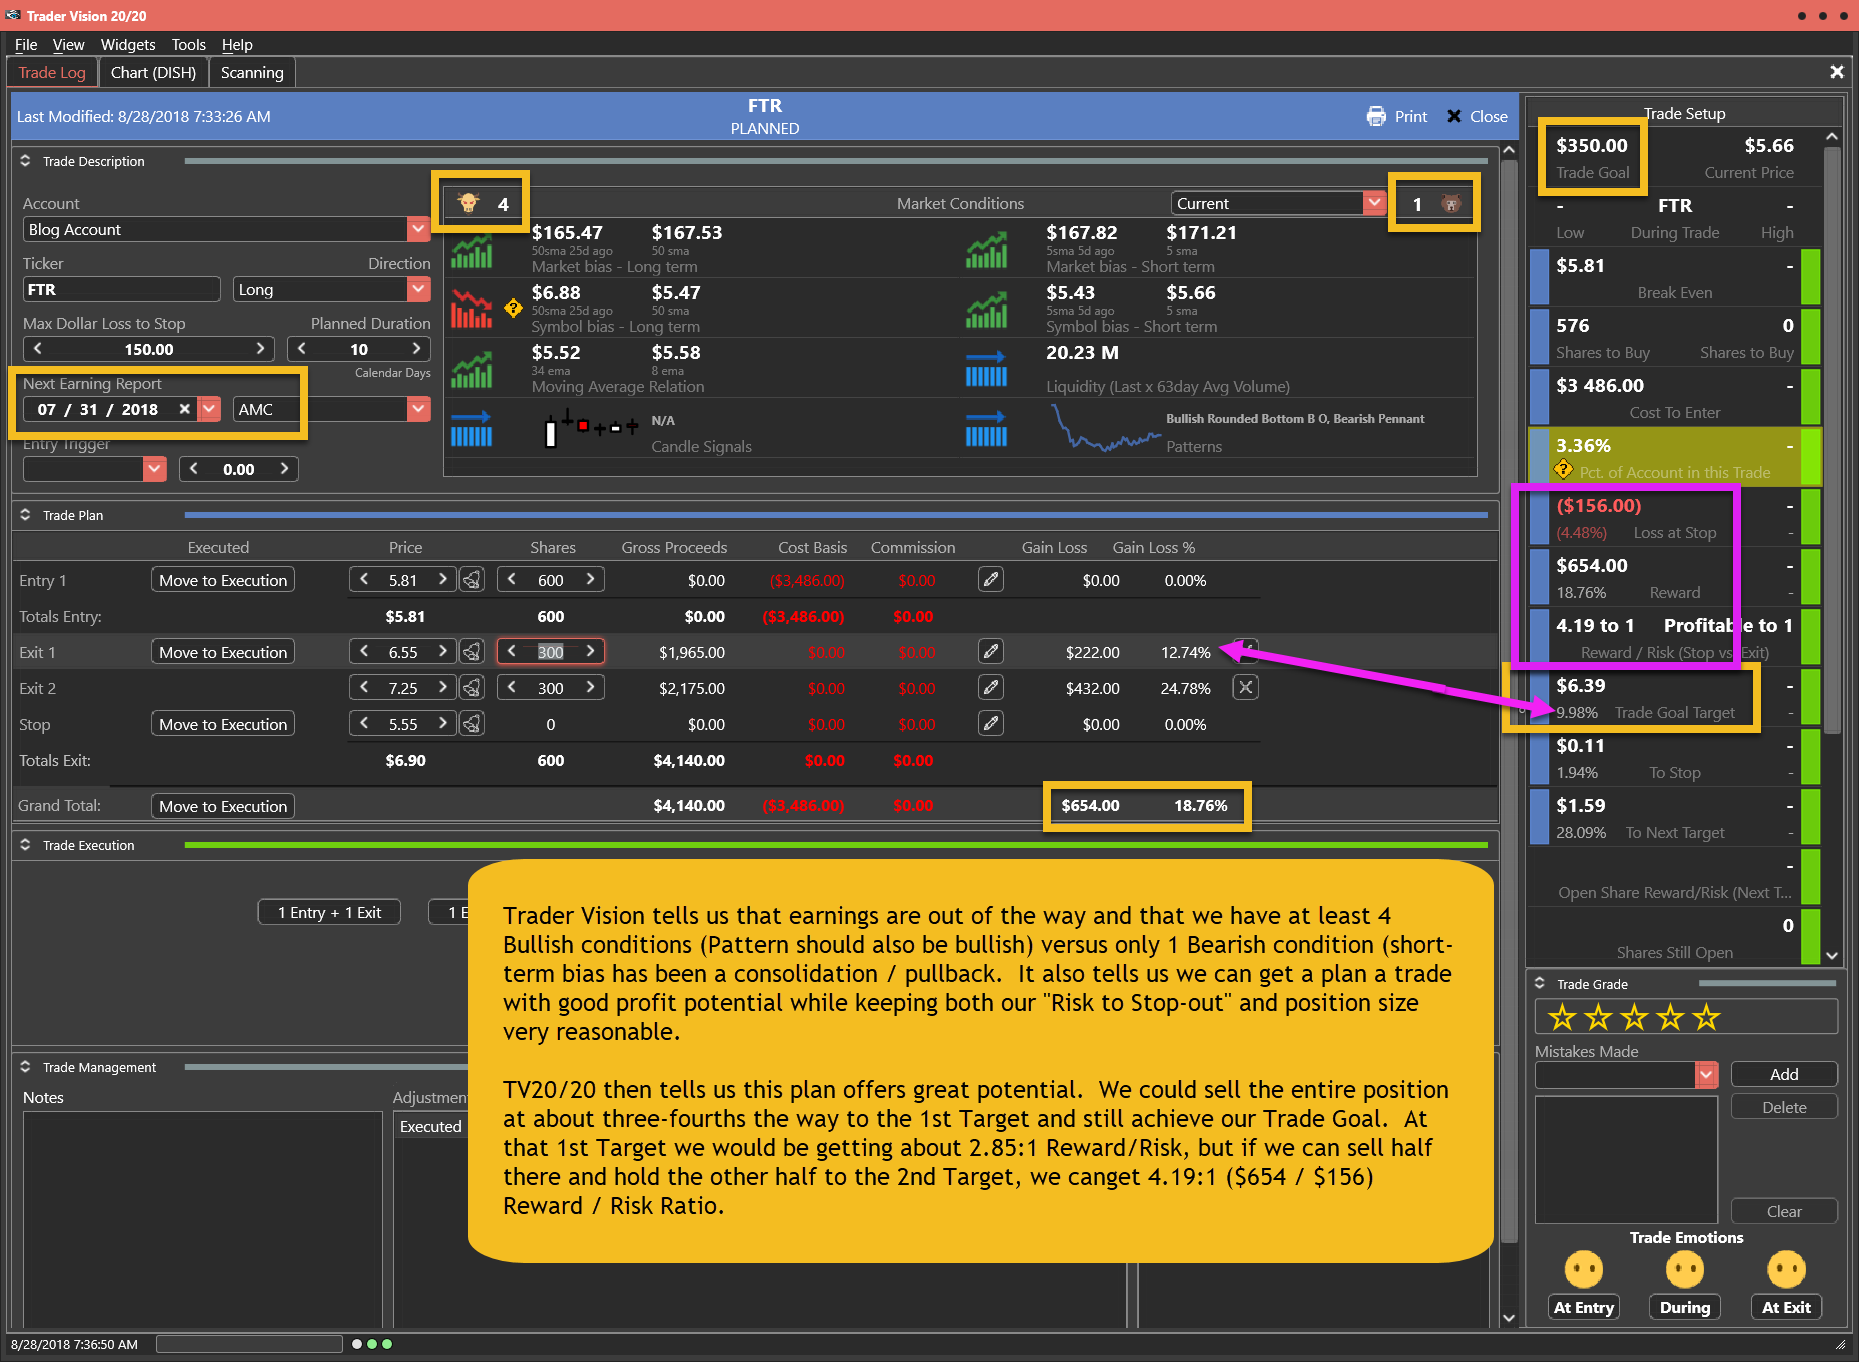The width and height of the screenshot is (1859, 1362).
Task: Click the Ticker field containing FTR
Action: click(122, 289)
